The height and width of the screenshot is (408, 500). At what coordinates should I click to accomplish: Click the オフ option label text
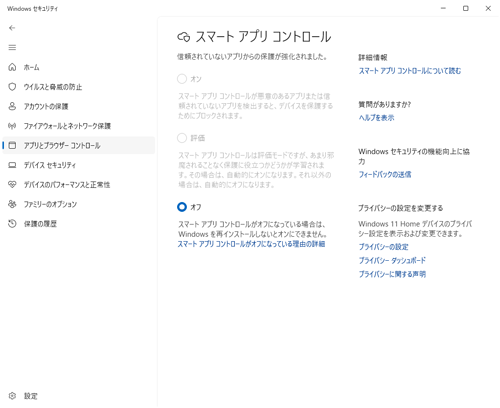pyautogui.click(x=196, y=207)
